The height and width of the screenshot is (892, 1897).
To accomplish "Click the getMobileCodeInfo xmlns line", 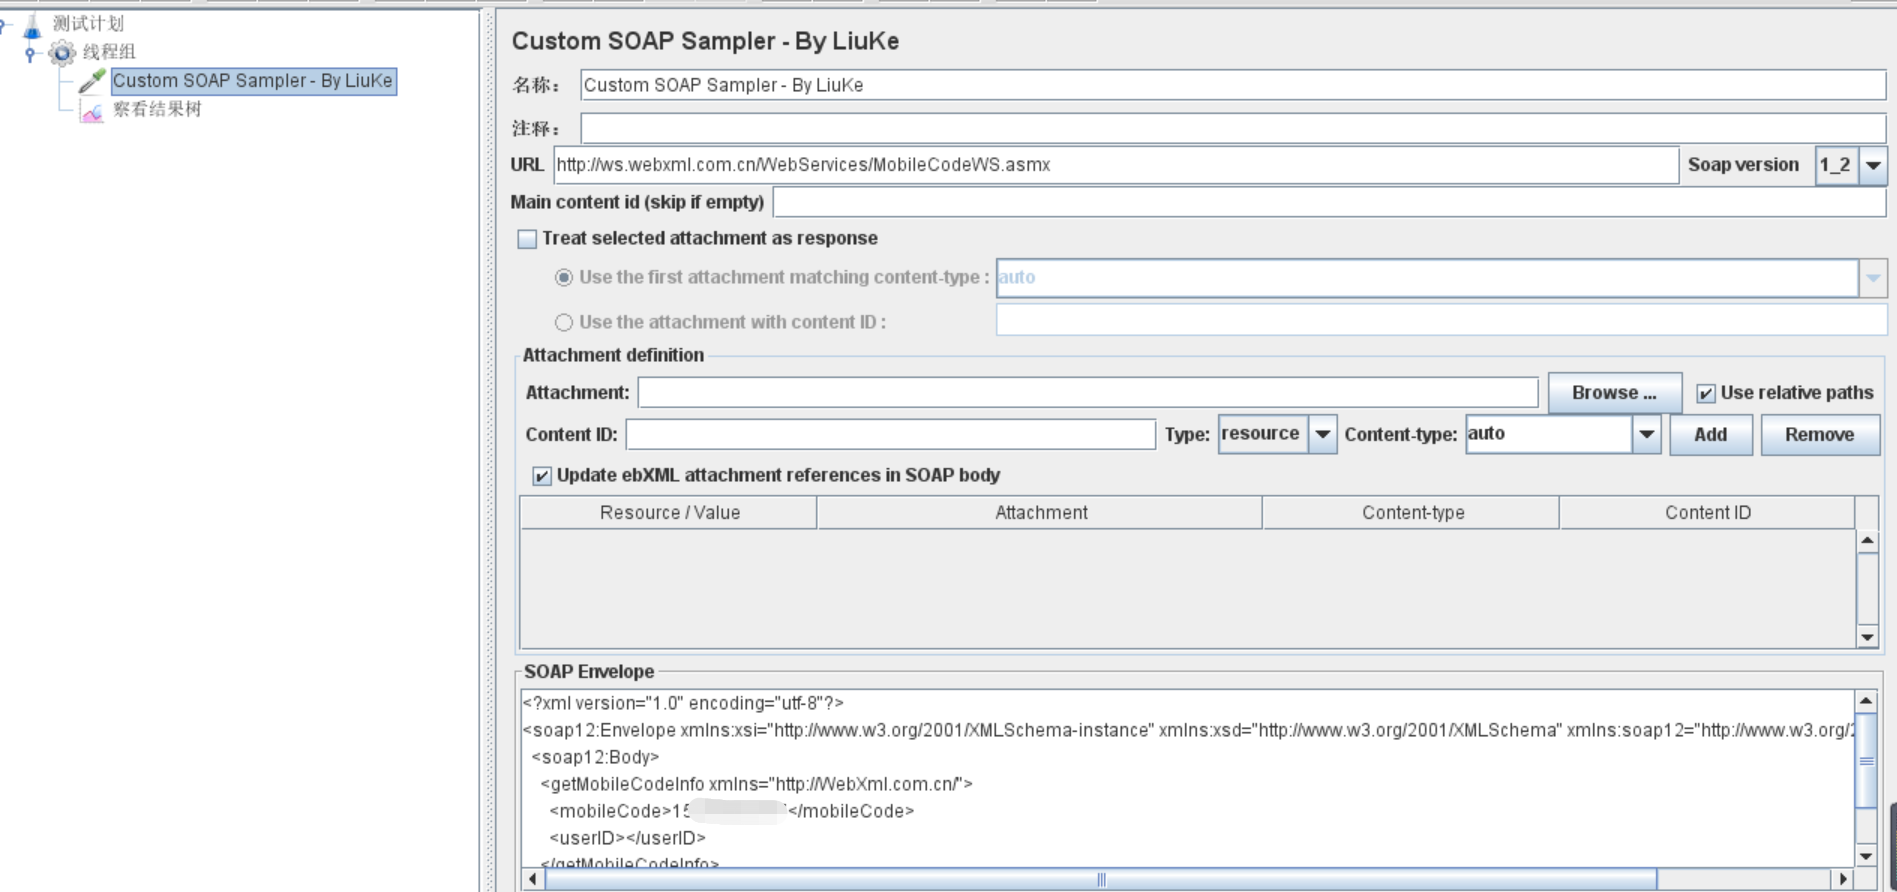I will (x=756, y=784).
